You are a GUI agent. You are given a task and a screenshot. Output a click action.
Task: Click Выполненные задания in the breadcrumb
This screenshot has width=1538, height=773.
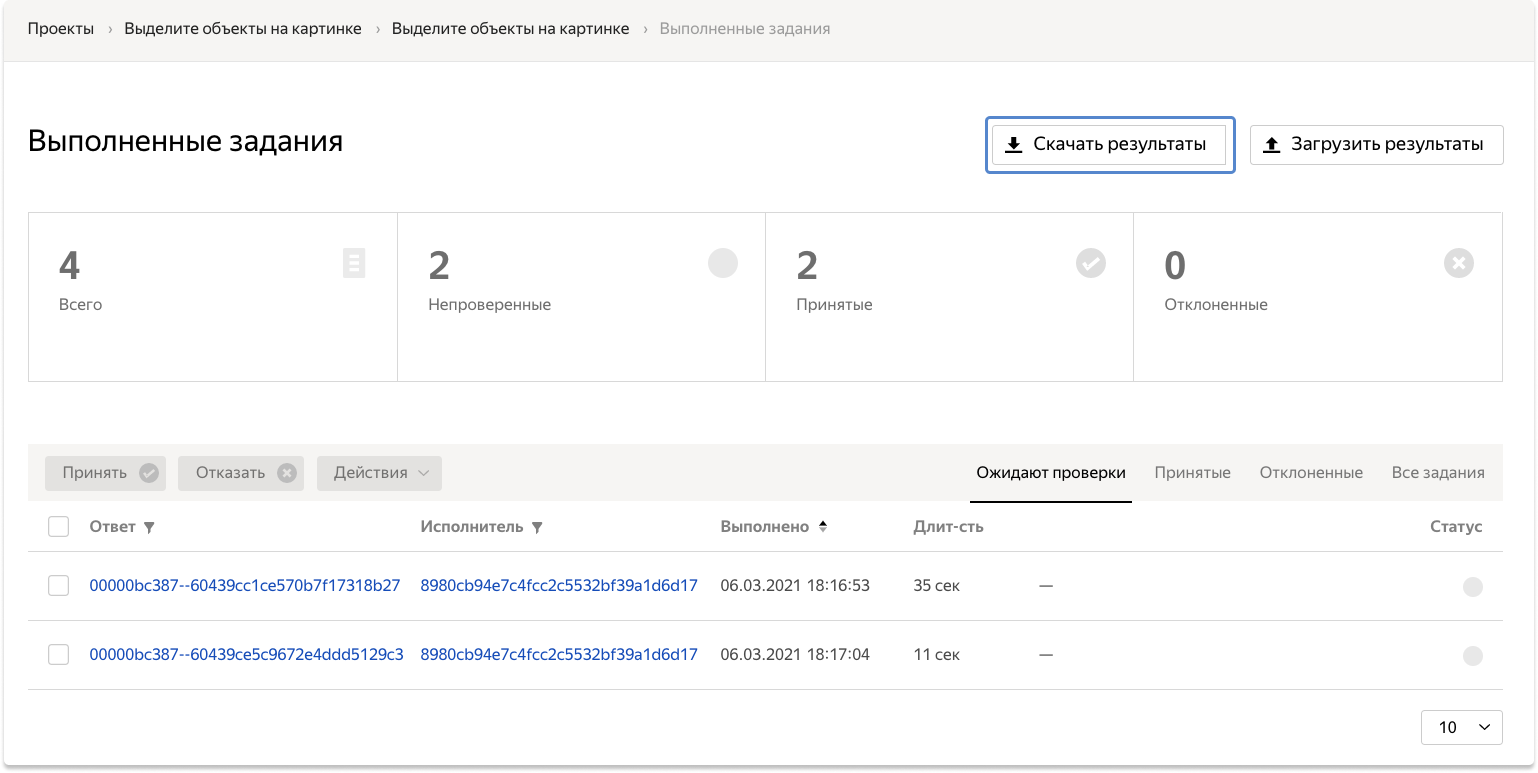745,29
